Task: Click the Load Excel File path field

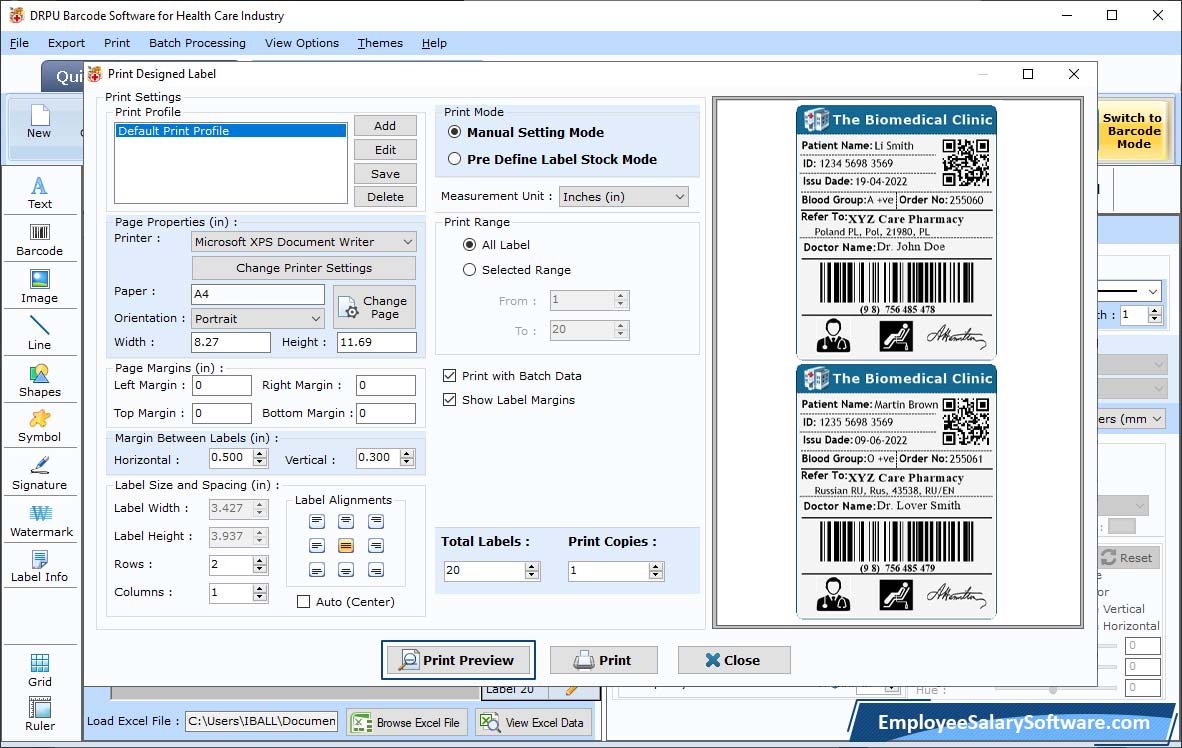Action: click(262, 722)
